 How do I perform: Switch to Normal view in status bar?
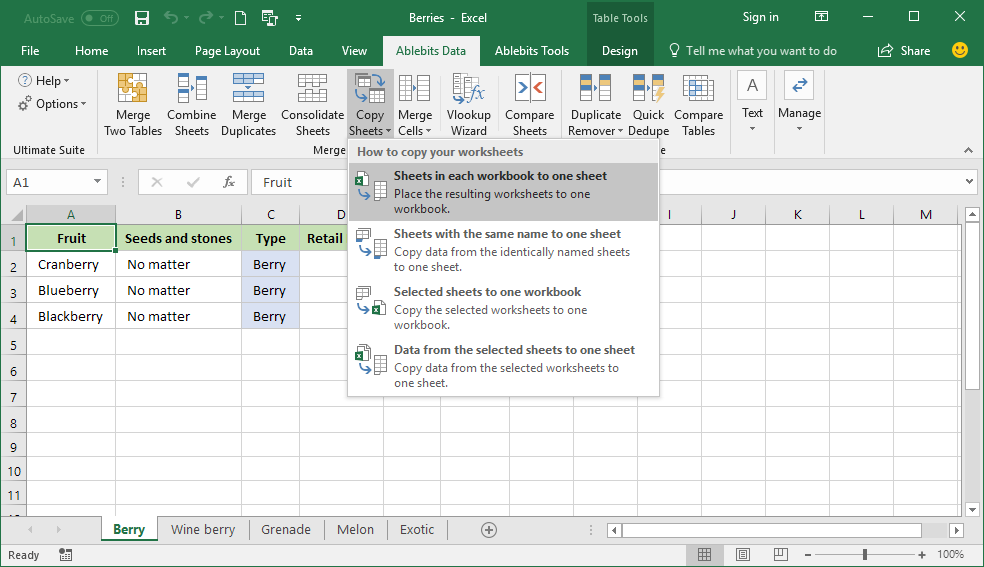(705, 554)
